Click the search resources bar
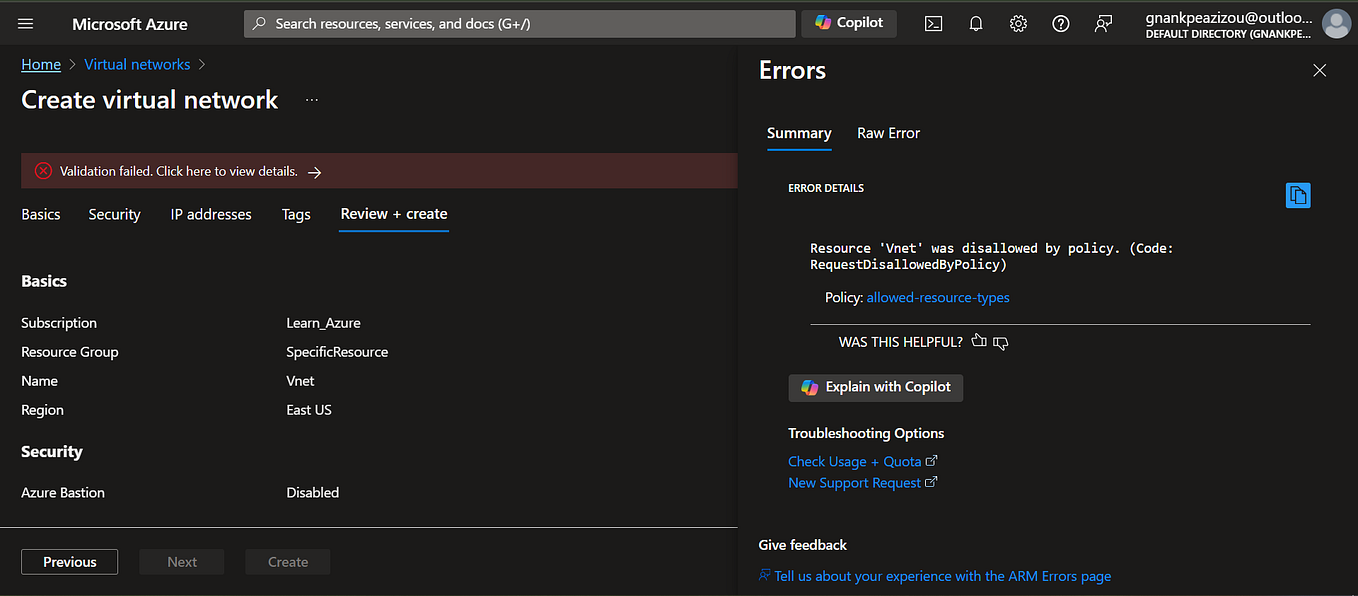This screenshot has height=596, width=1358. [519, 22]
